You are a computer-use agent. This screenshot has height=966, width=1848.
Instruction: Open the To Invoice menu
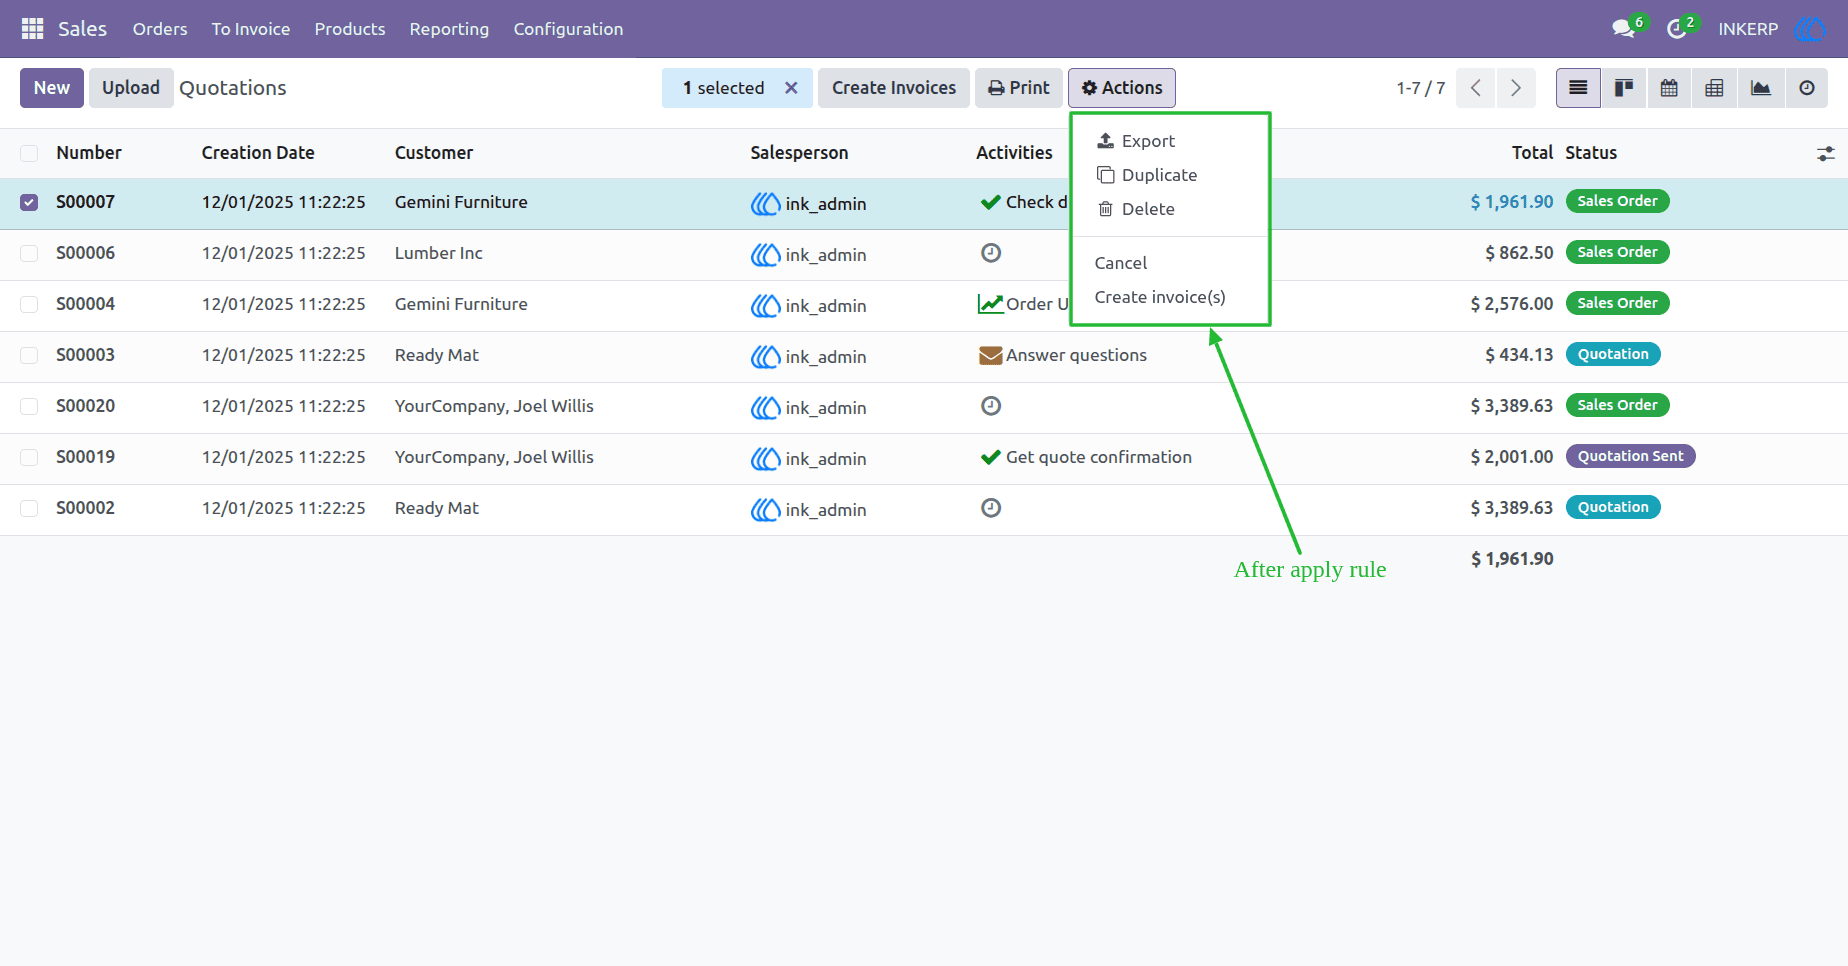tap(251, 29)
